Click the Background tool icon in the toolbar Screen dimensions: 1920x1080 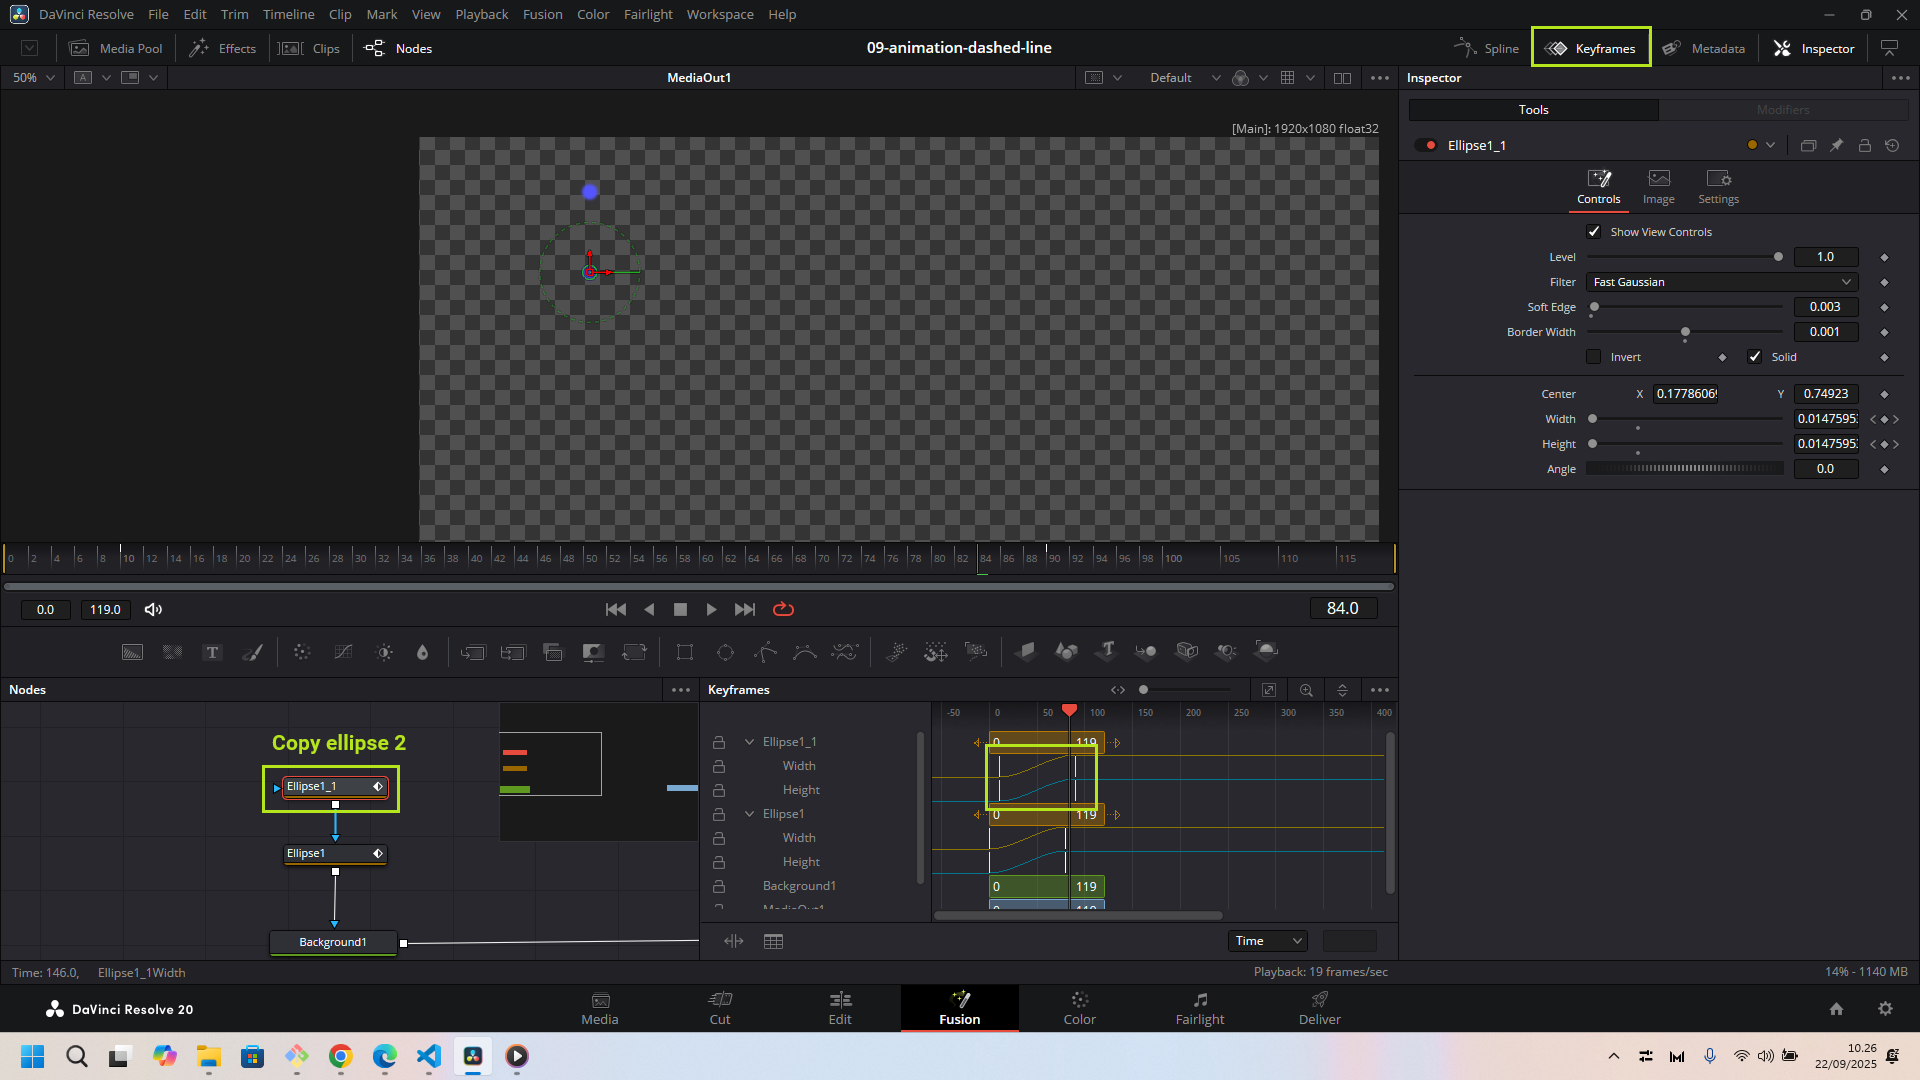click(132, 653)
